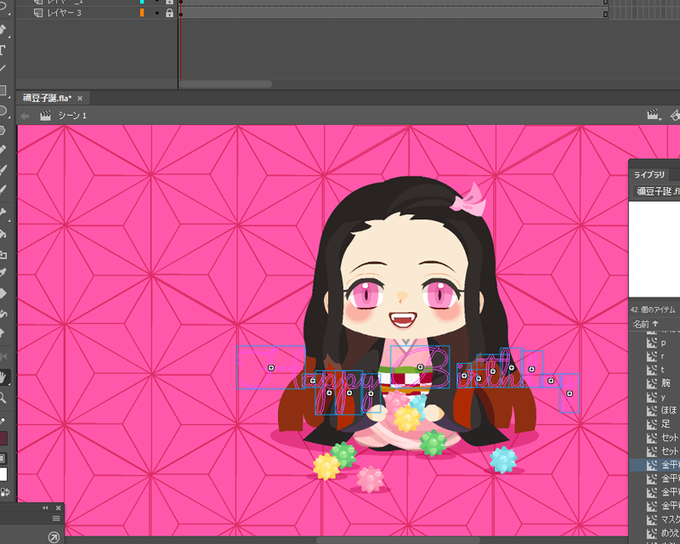Select the Text tool
The width and height of the screenshot is (680, 544).
point(2,50)
